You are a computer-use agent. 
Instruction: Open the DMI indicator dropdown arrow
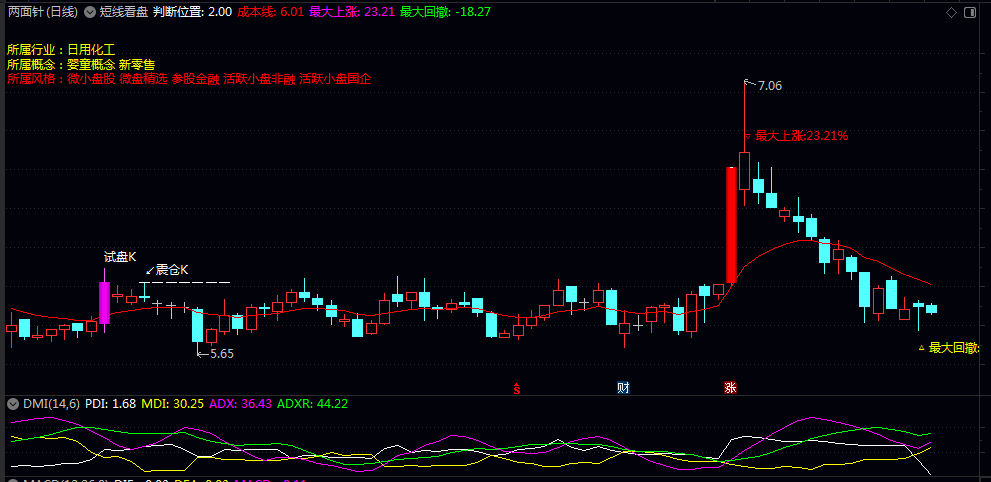point(12,404)
